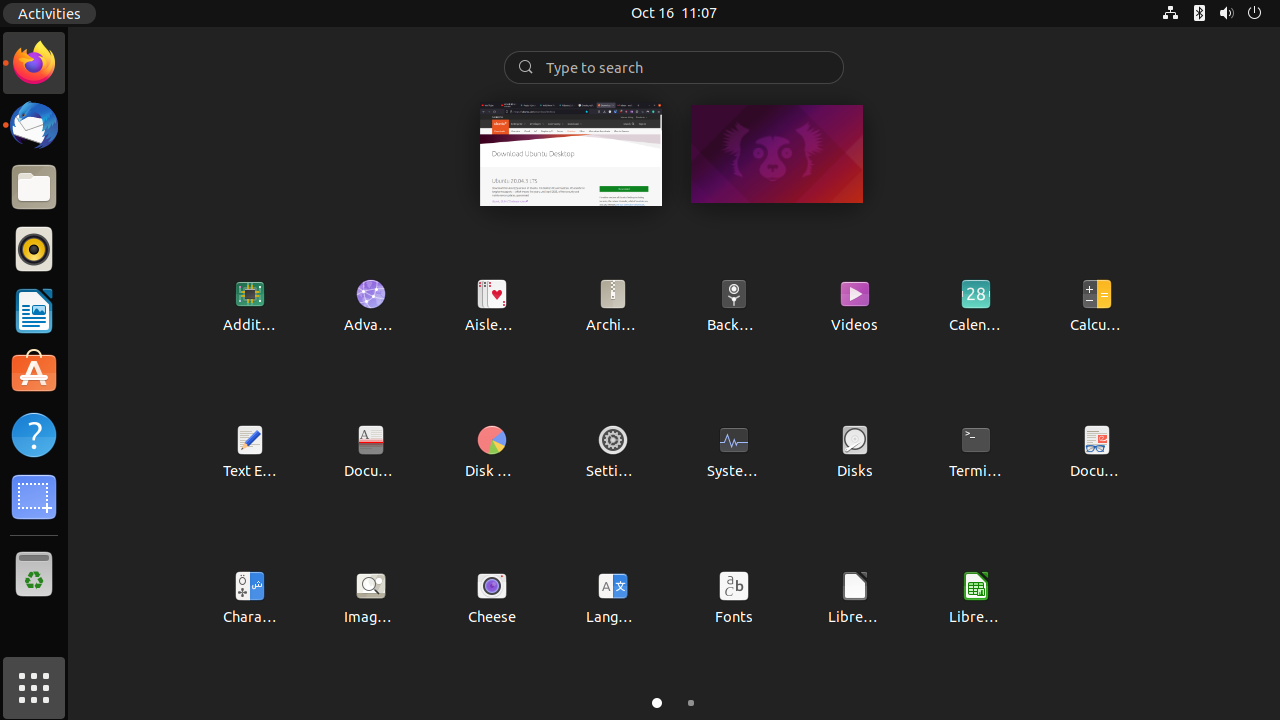Show all applications via dock grid button
This screenshot has height=720, width=1280.
(x=33, y=688)
